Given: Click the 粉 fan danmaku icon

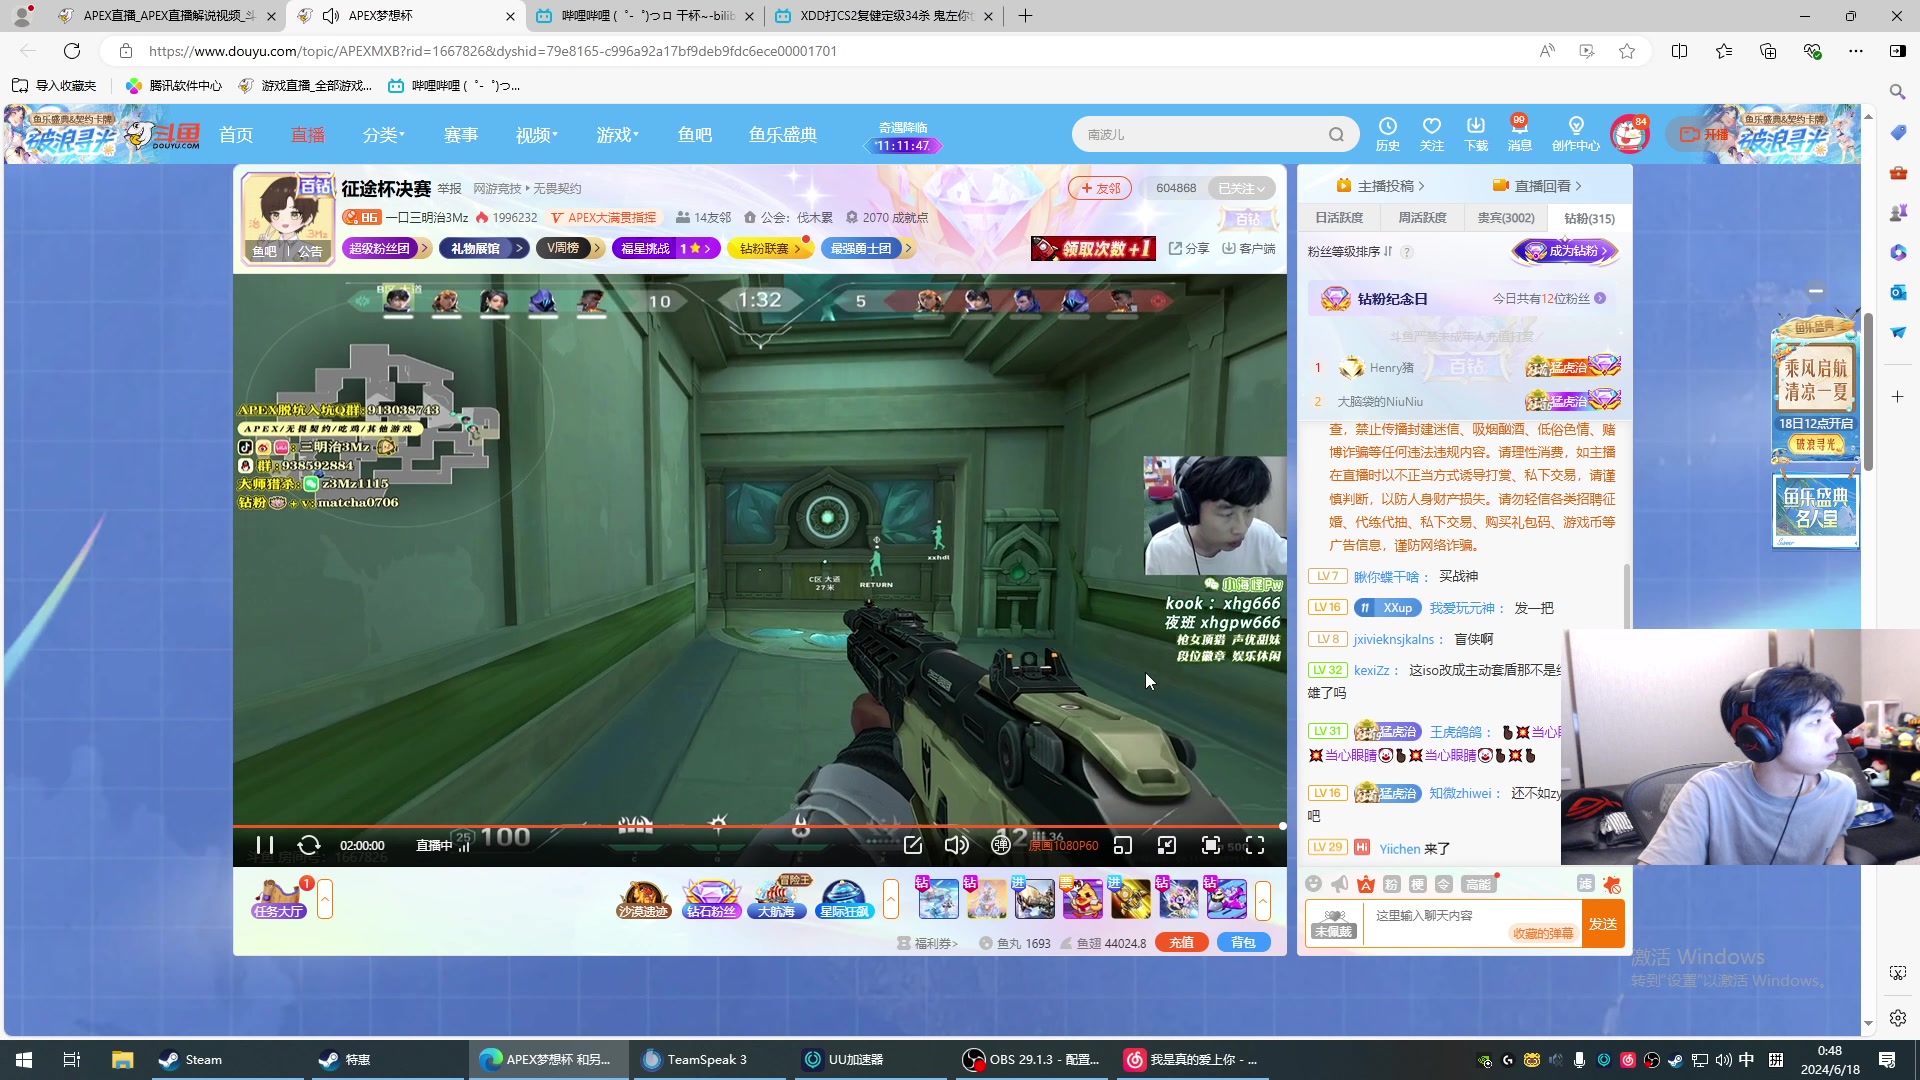Looking at the screenshot, I should coord(1392,884).
